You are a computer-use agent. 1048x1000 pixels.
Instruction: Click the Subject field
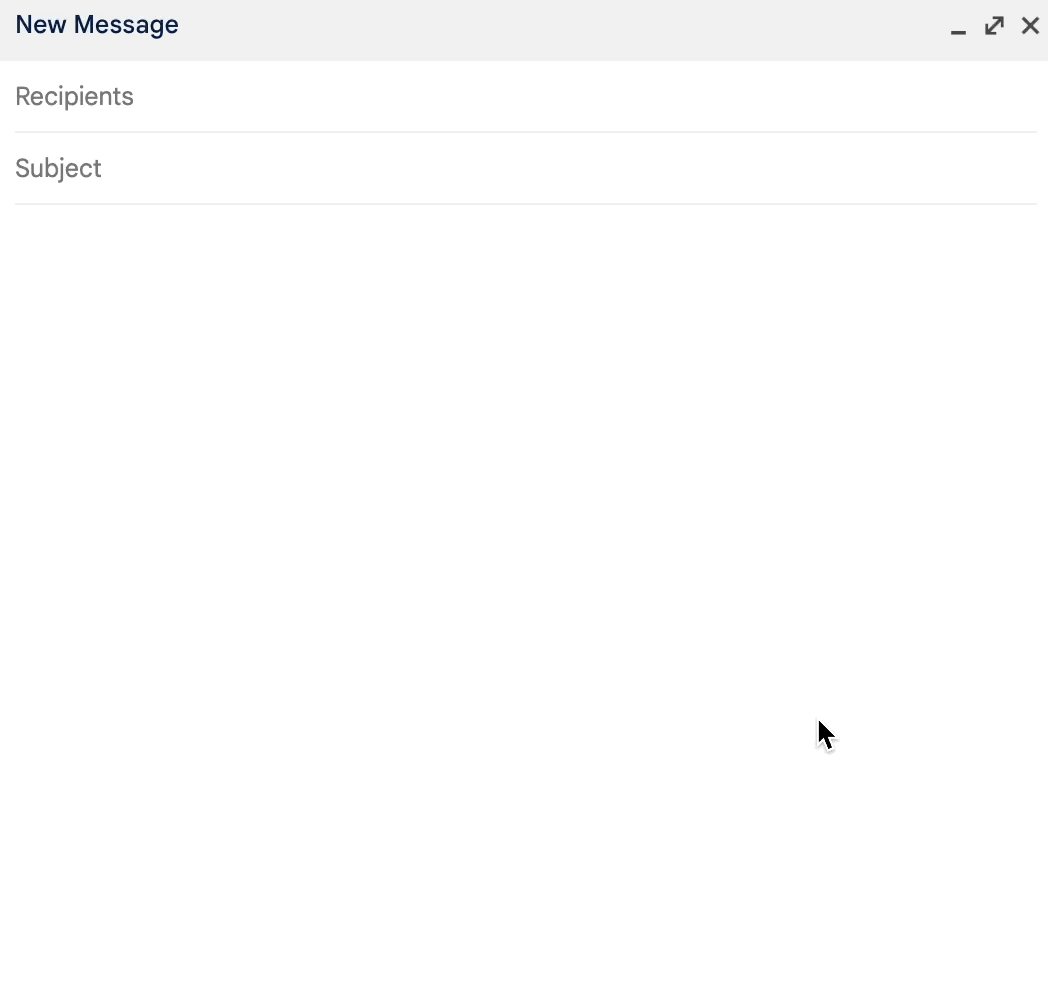[525, 168]
